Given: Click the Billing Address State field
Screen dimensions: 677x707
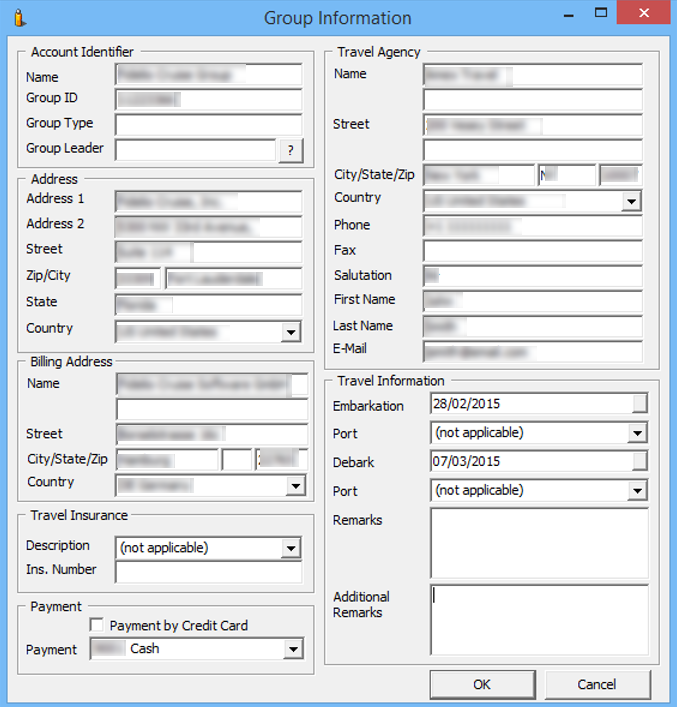Looking at the screenshot, I should pyautogui.click(x=237, y=459).
